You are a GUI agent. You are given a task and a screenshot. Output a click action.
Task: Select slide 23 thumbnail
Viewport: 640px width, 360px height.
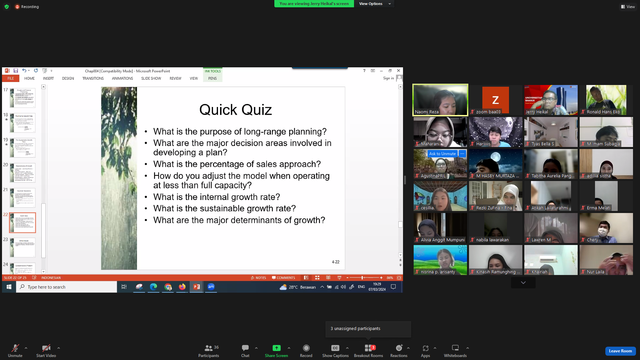tap(22, 247)
